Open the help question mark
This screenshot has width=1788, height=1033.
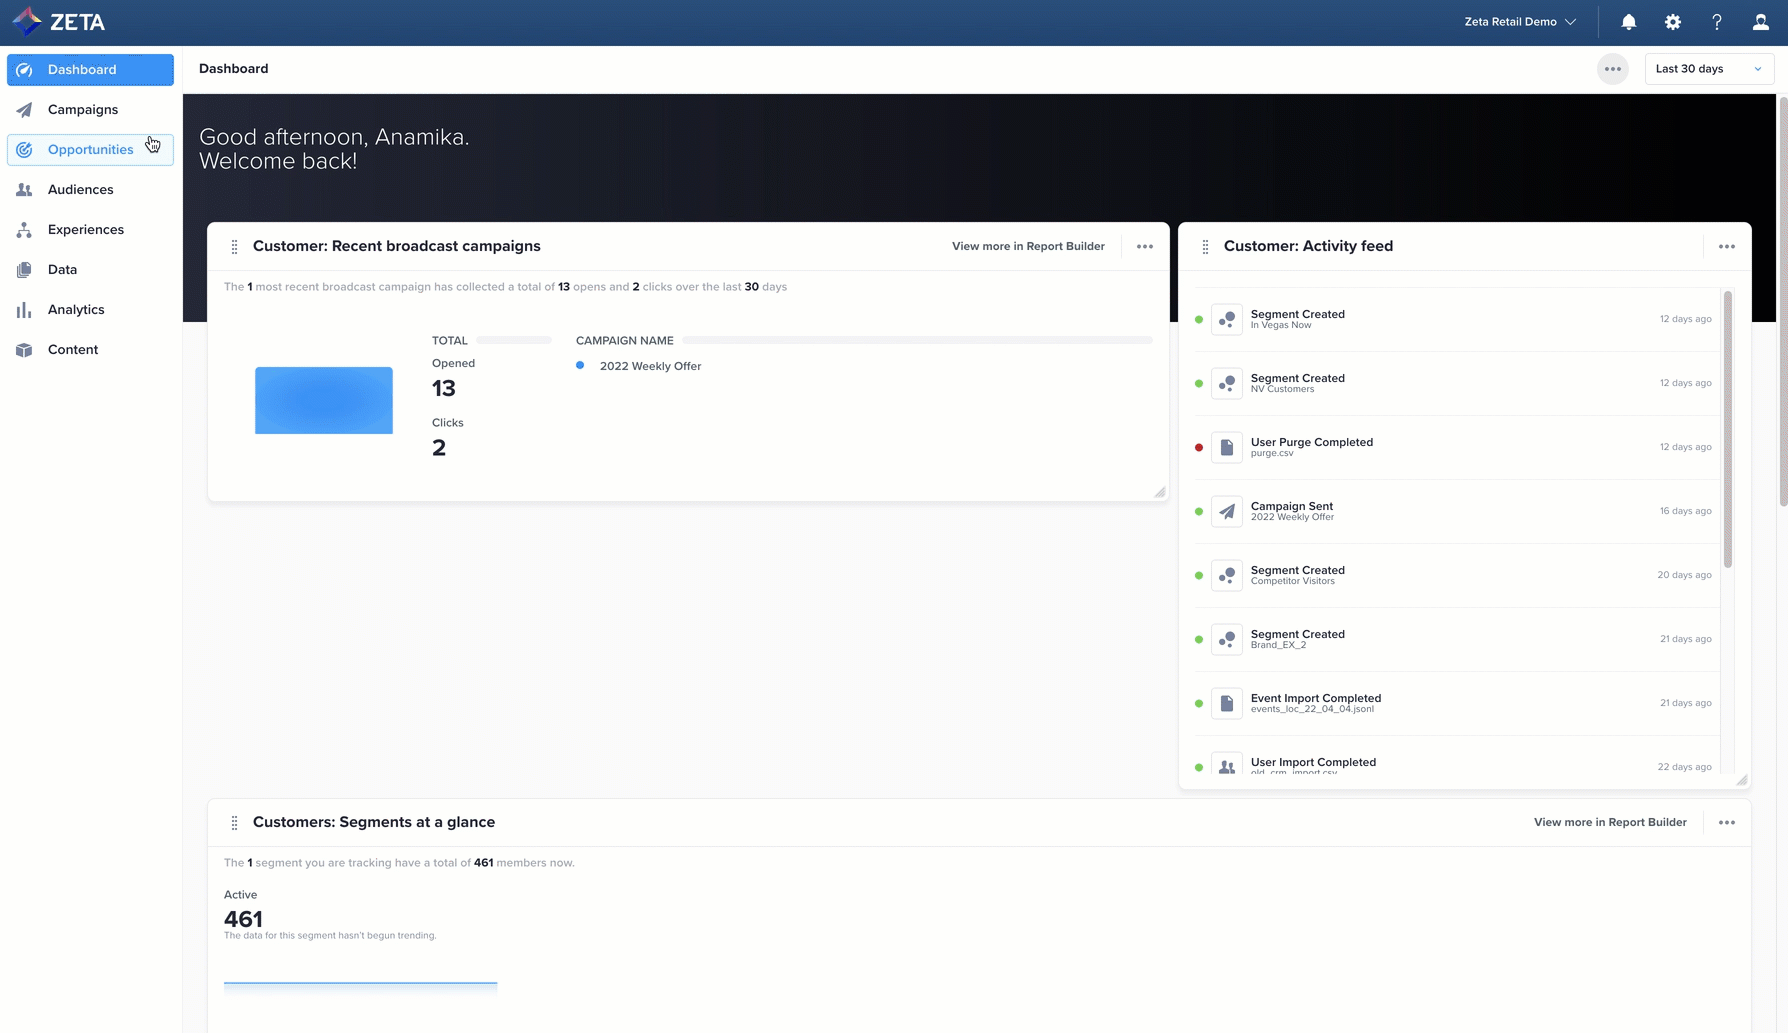pyautogui.click(x=1717, y=22)
